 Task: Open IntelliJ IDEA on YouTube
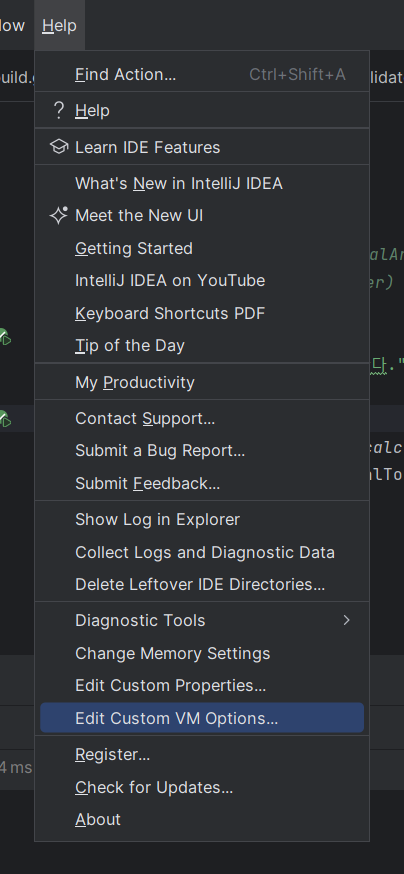pyautogui.click(x=202, y=280)
